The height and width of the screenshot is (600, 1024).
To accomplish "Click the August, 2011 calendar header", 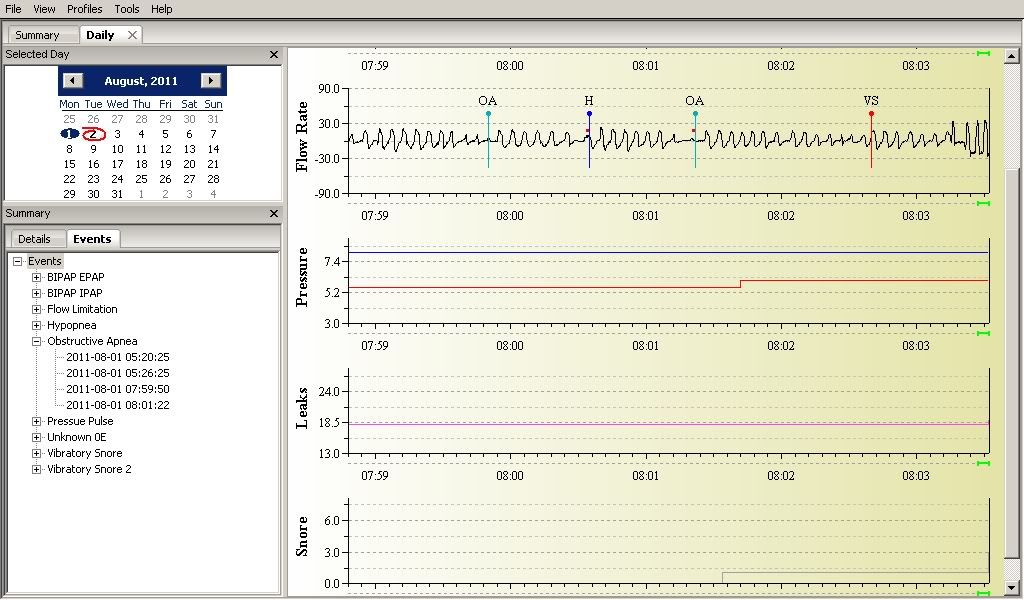I will [141, 81].
